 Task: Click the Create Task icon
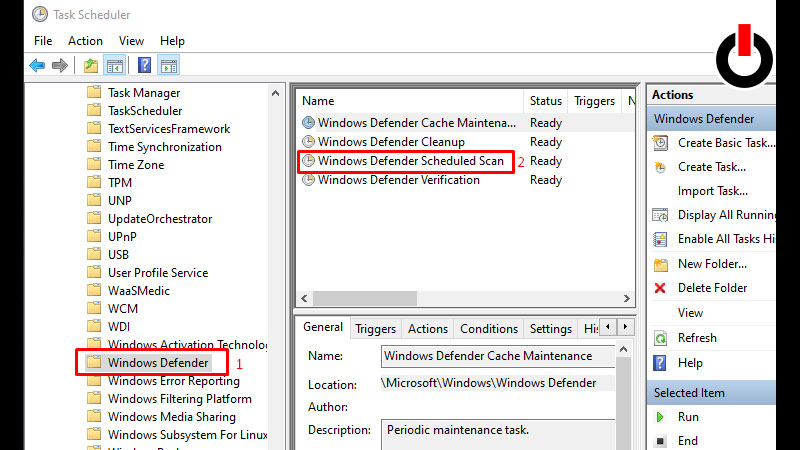point(660,167)
